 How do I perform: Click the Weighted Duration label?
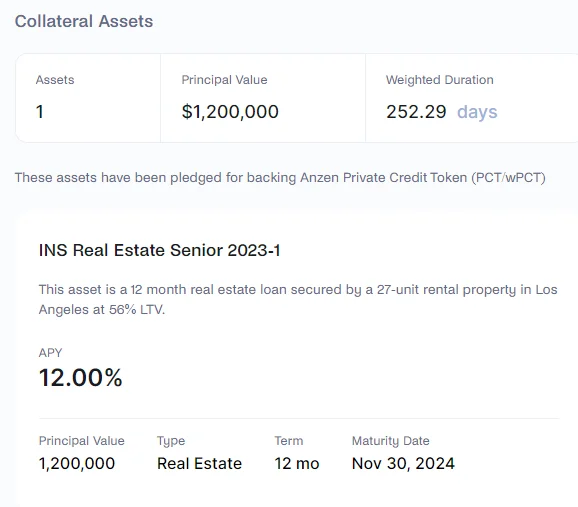click(439, 80)
